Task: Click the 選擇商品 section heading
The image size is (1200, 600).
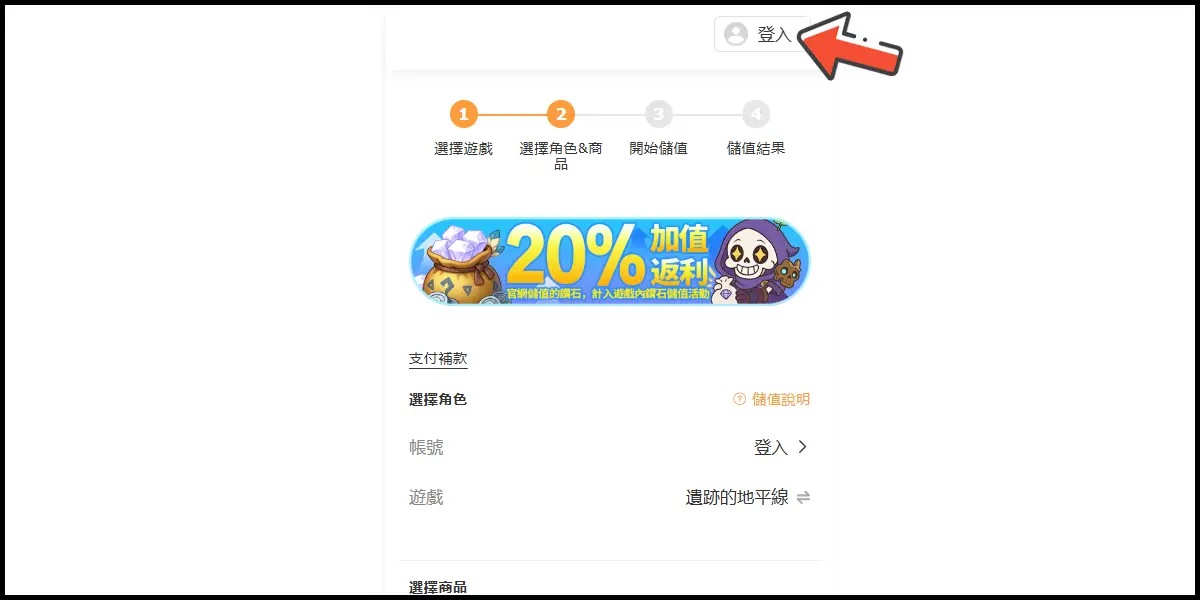Action: click(438, 587)
